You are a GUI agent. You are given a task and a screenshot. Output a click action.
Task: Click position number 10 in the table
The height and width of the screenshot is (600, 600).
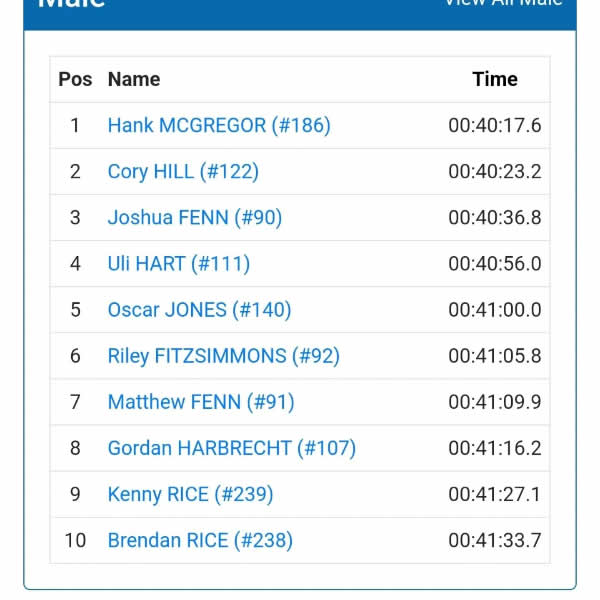pyautogui.click(x=75, y=540)
